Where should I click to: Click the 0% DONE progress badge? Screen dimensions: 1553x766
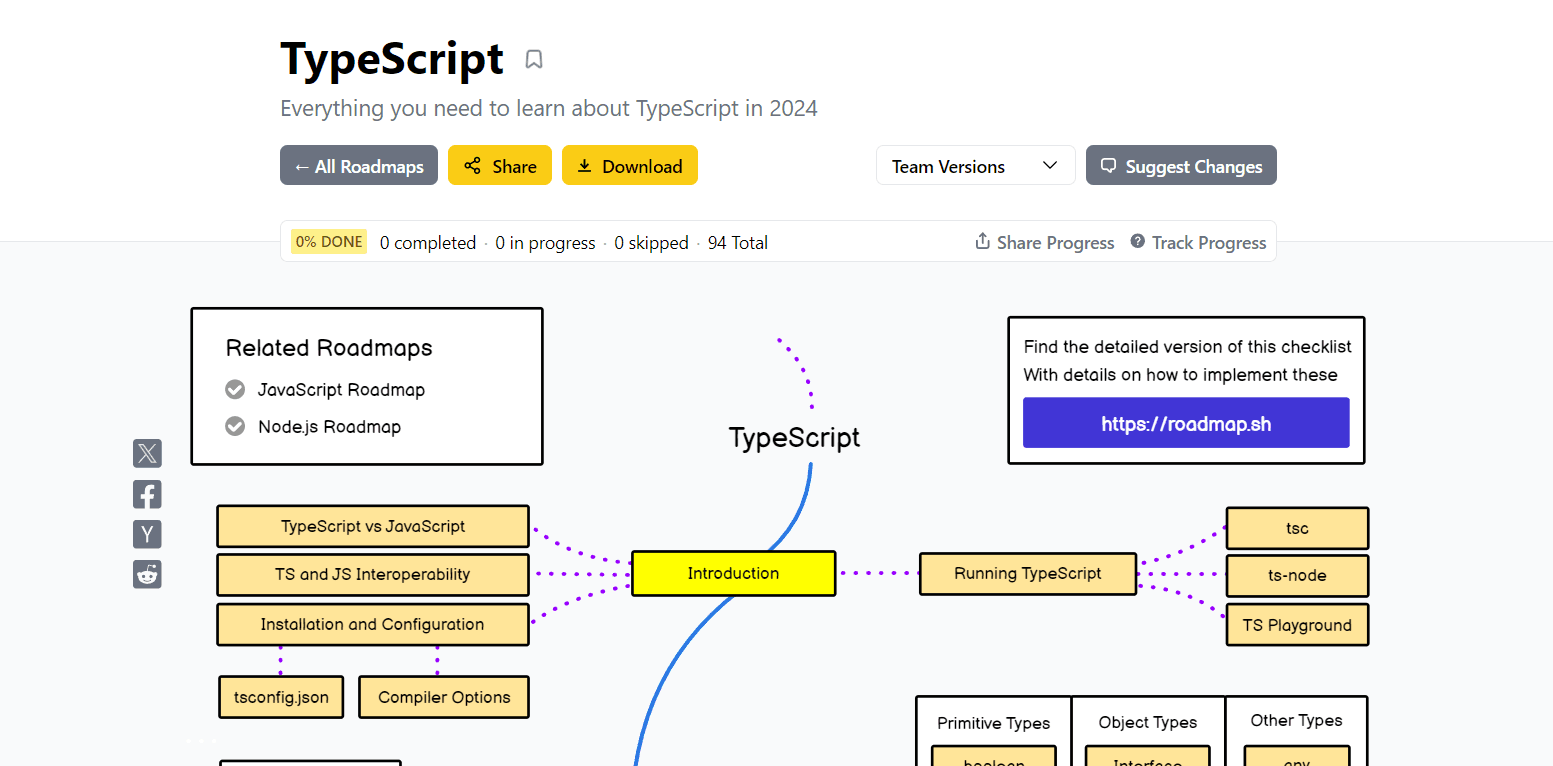tap(329, 242)
